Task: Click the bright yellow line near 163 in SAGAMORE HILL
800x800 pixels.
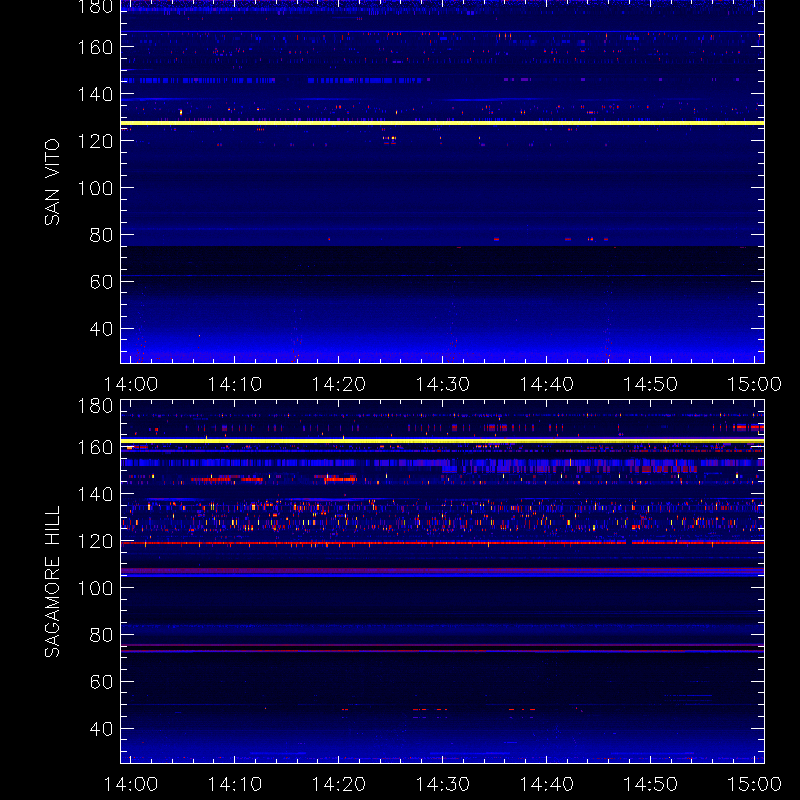Action: pyautogui.click(x=442, y=441)
